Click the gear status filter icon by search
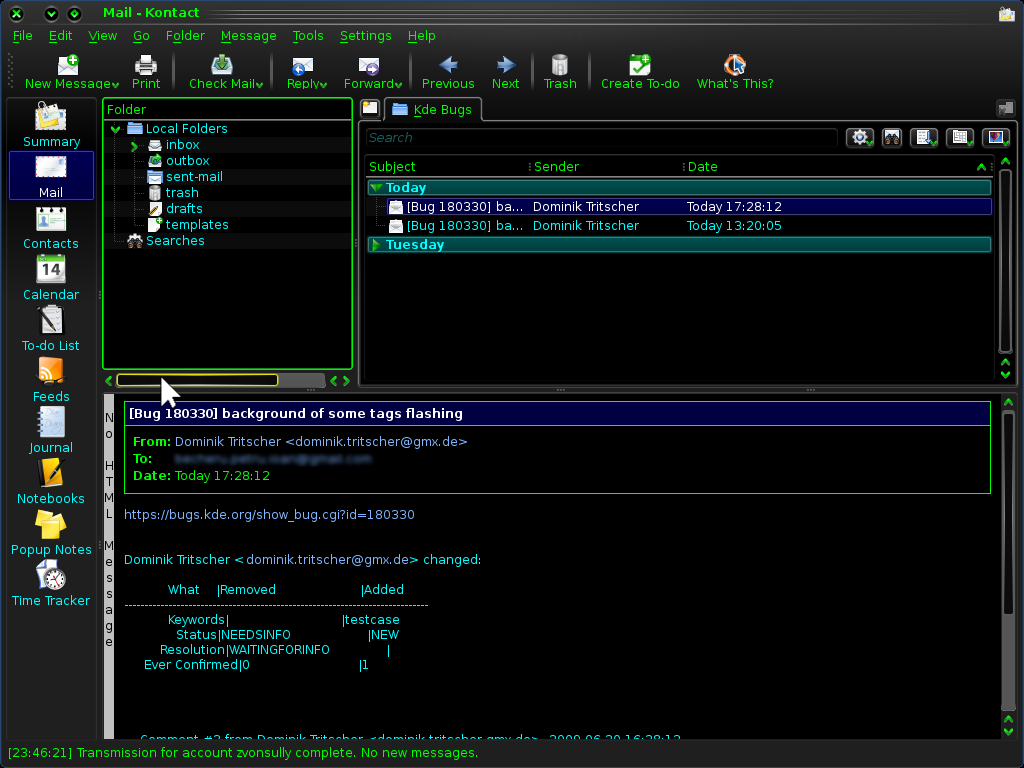Image resolution: width=1024 pixels, height=768 pixels. [x=860, y=138]
